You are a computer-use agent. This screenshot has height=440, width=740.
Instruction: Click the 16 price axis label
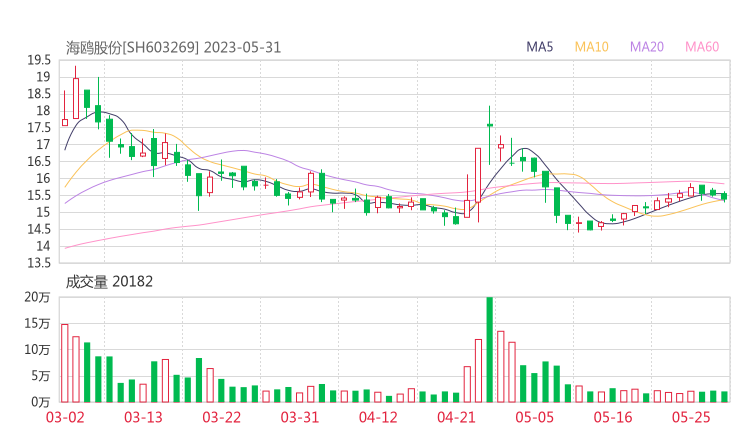coord(43,179)
